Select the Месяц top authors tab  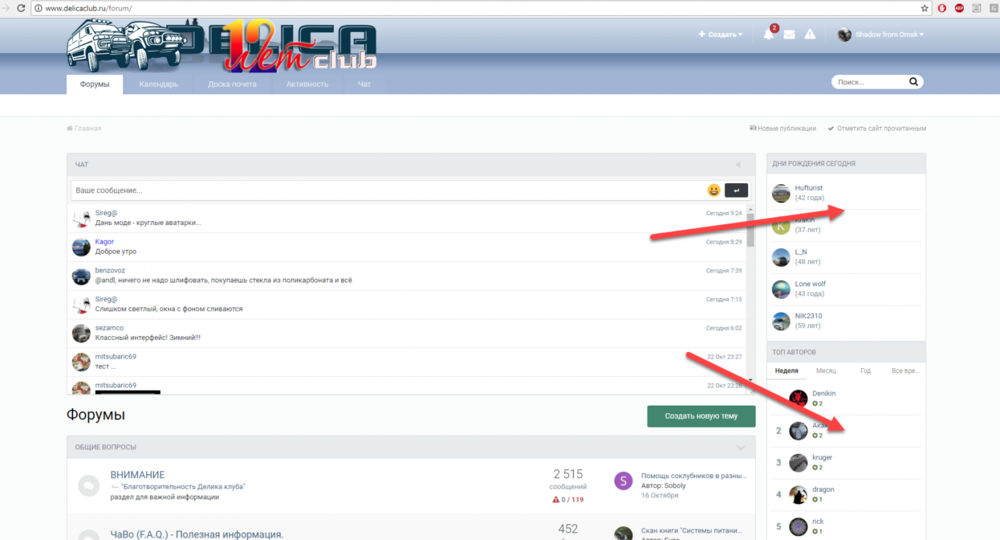(x=826, y=370)
